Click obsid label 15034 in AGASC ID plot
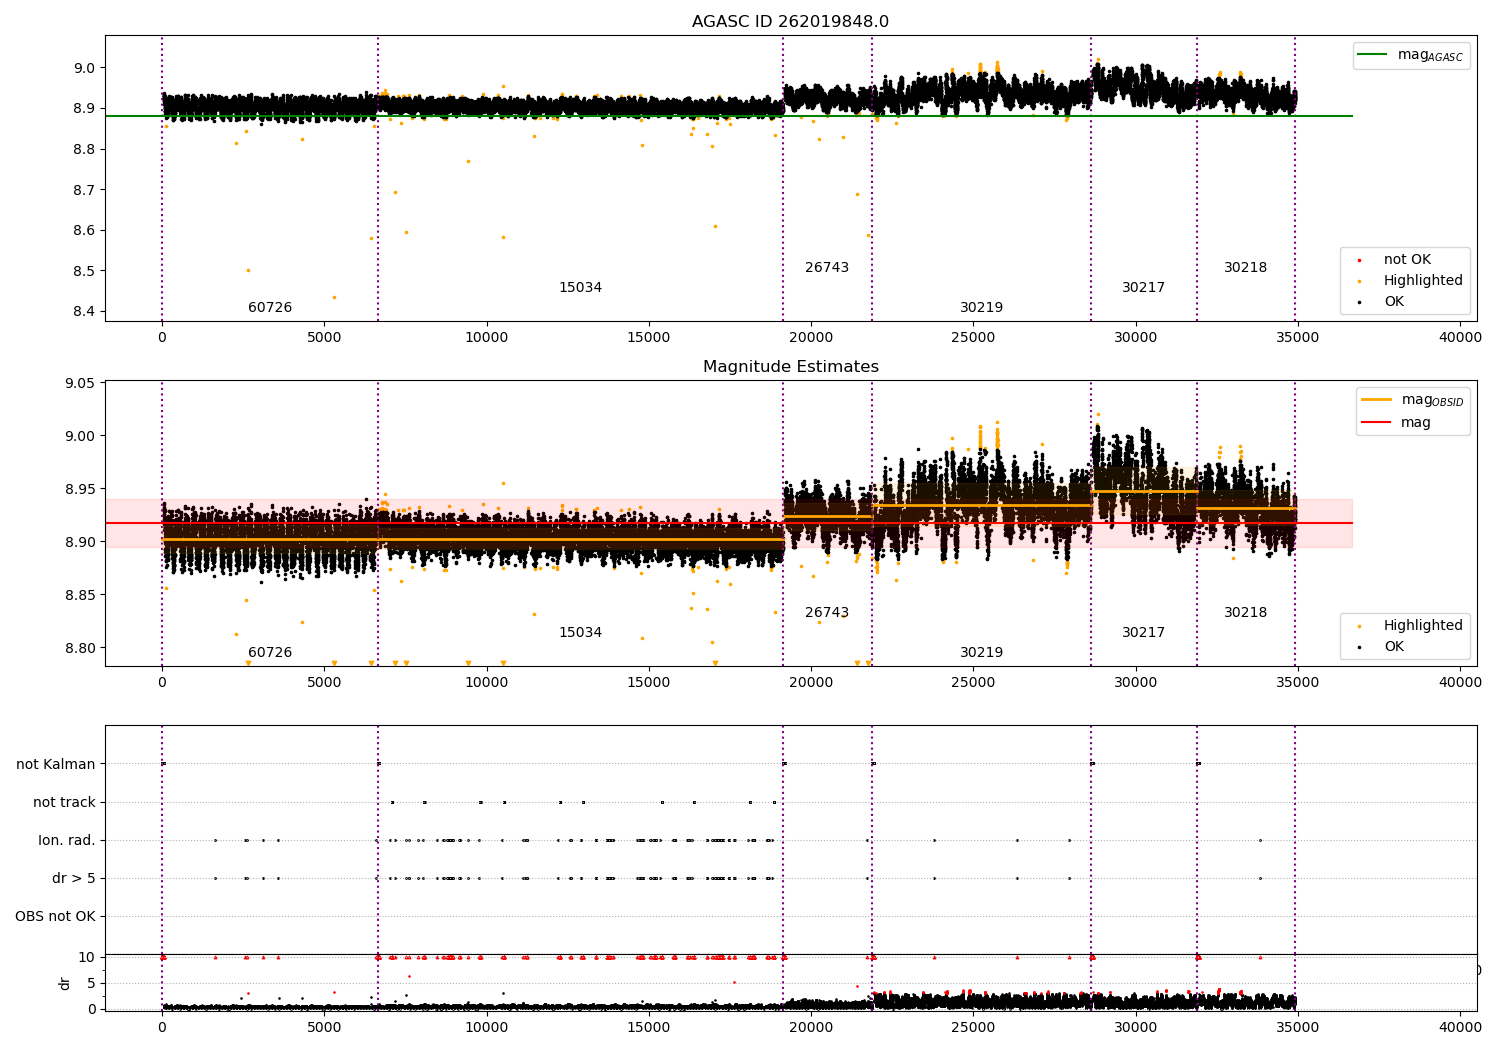This screenshot has height=1050, width=1500. [x=580, y=288]
